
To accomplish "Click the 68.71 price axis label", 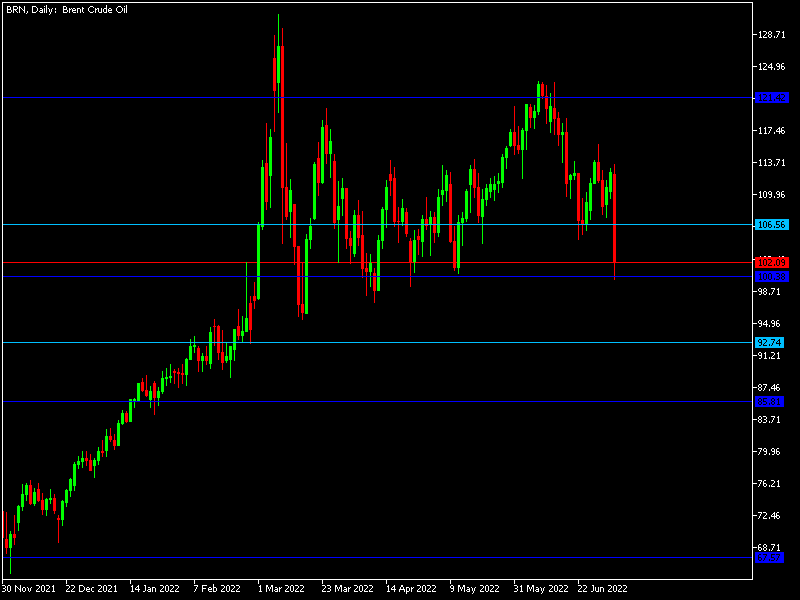I will click(769, 547).
